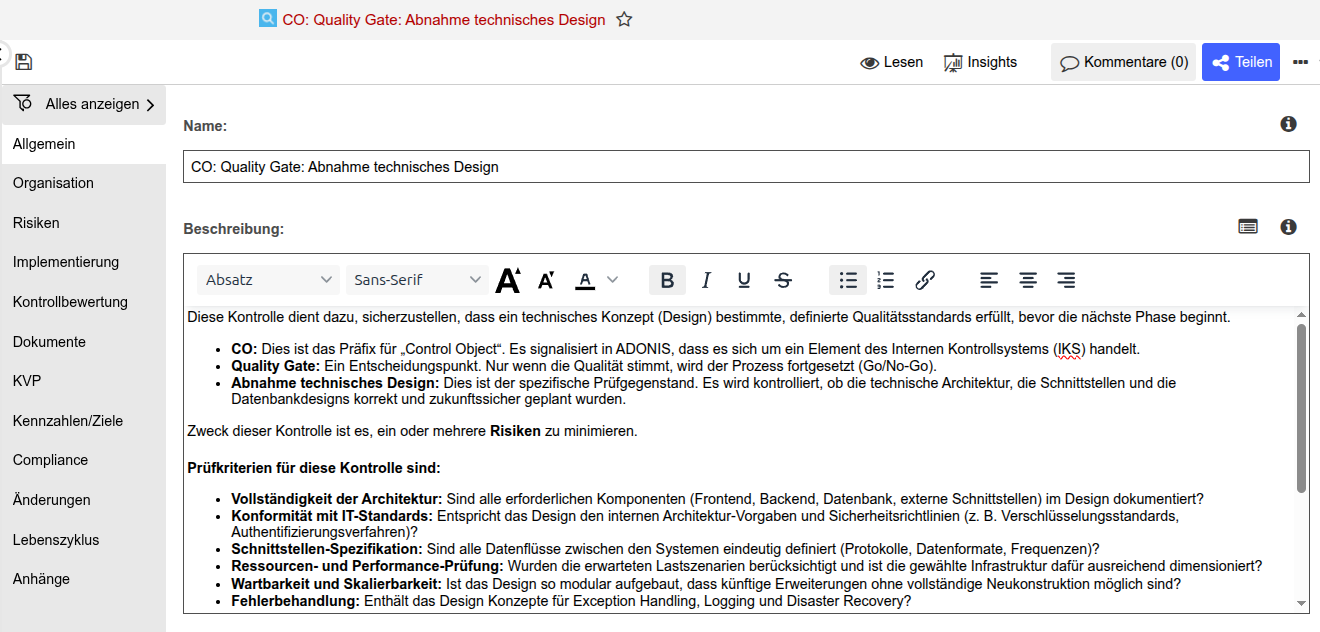Go to Implementierung tab

(x=84, y=262)
